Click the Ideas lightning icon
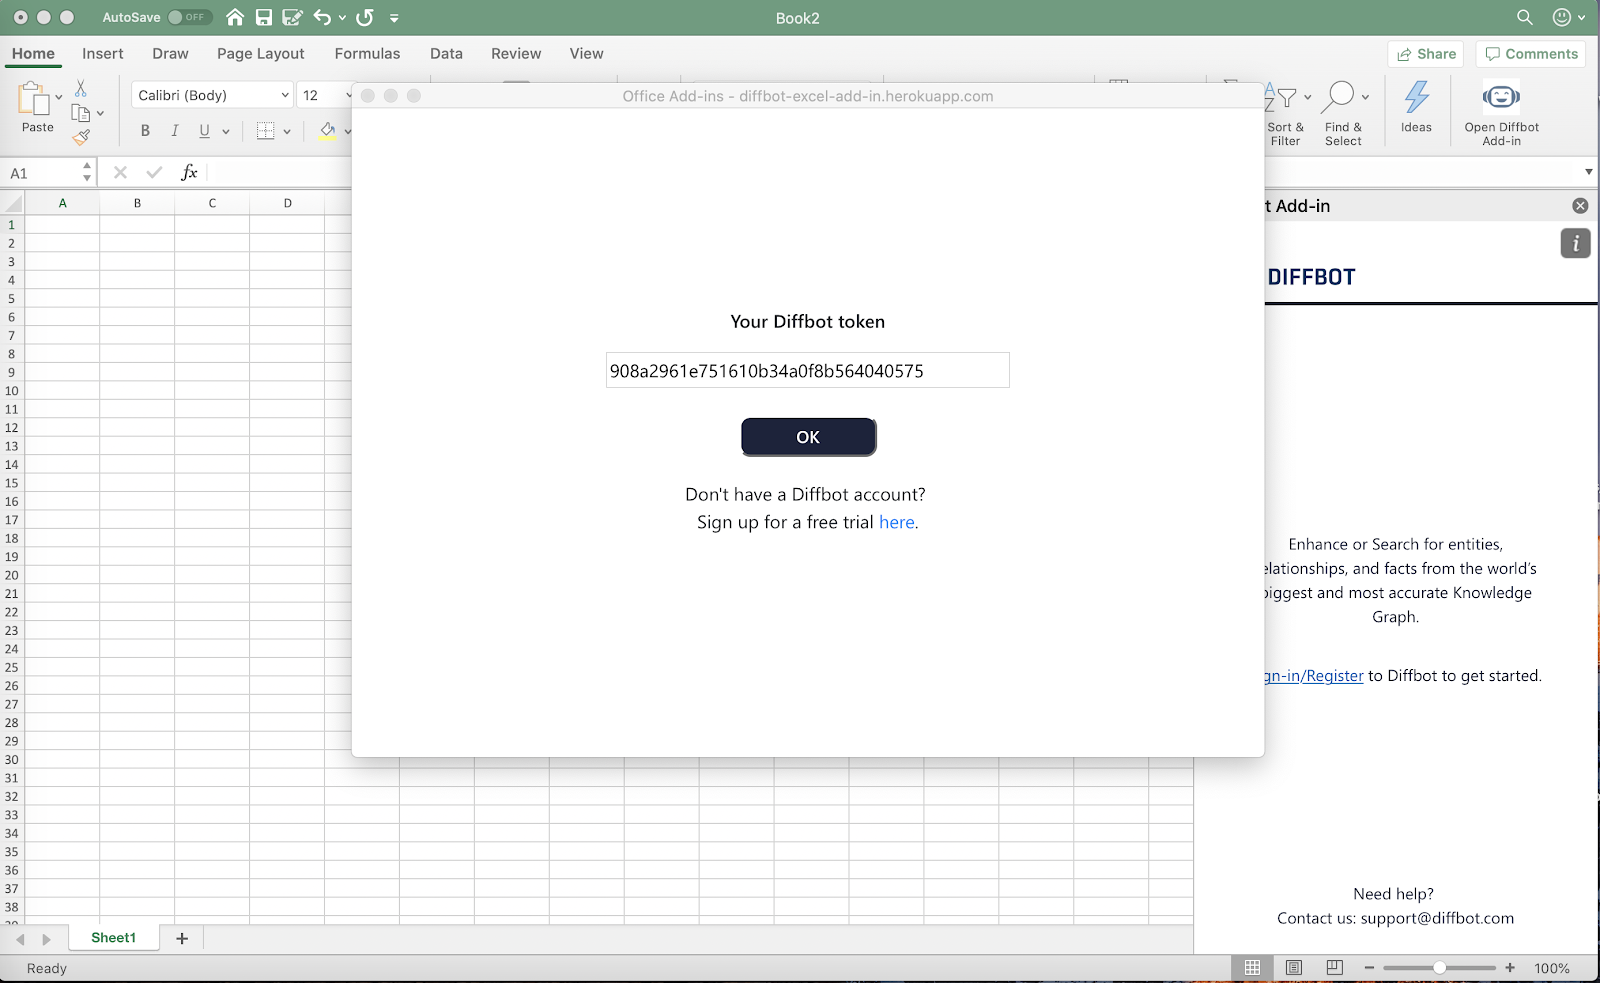The width and height of the screenshot is (1600, 983). tap(1416, 97)
